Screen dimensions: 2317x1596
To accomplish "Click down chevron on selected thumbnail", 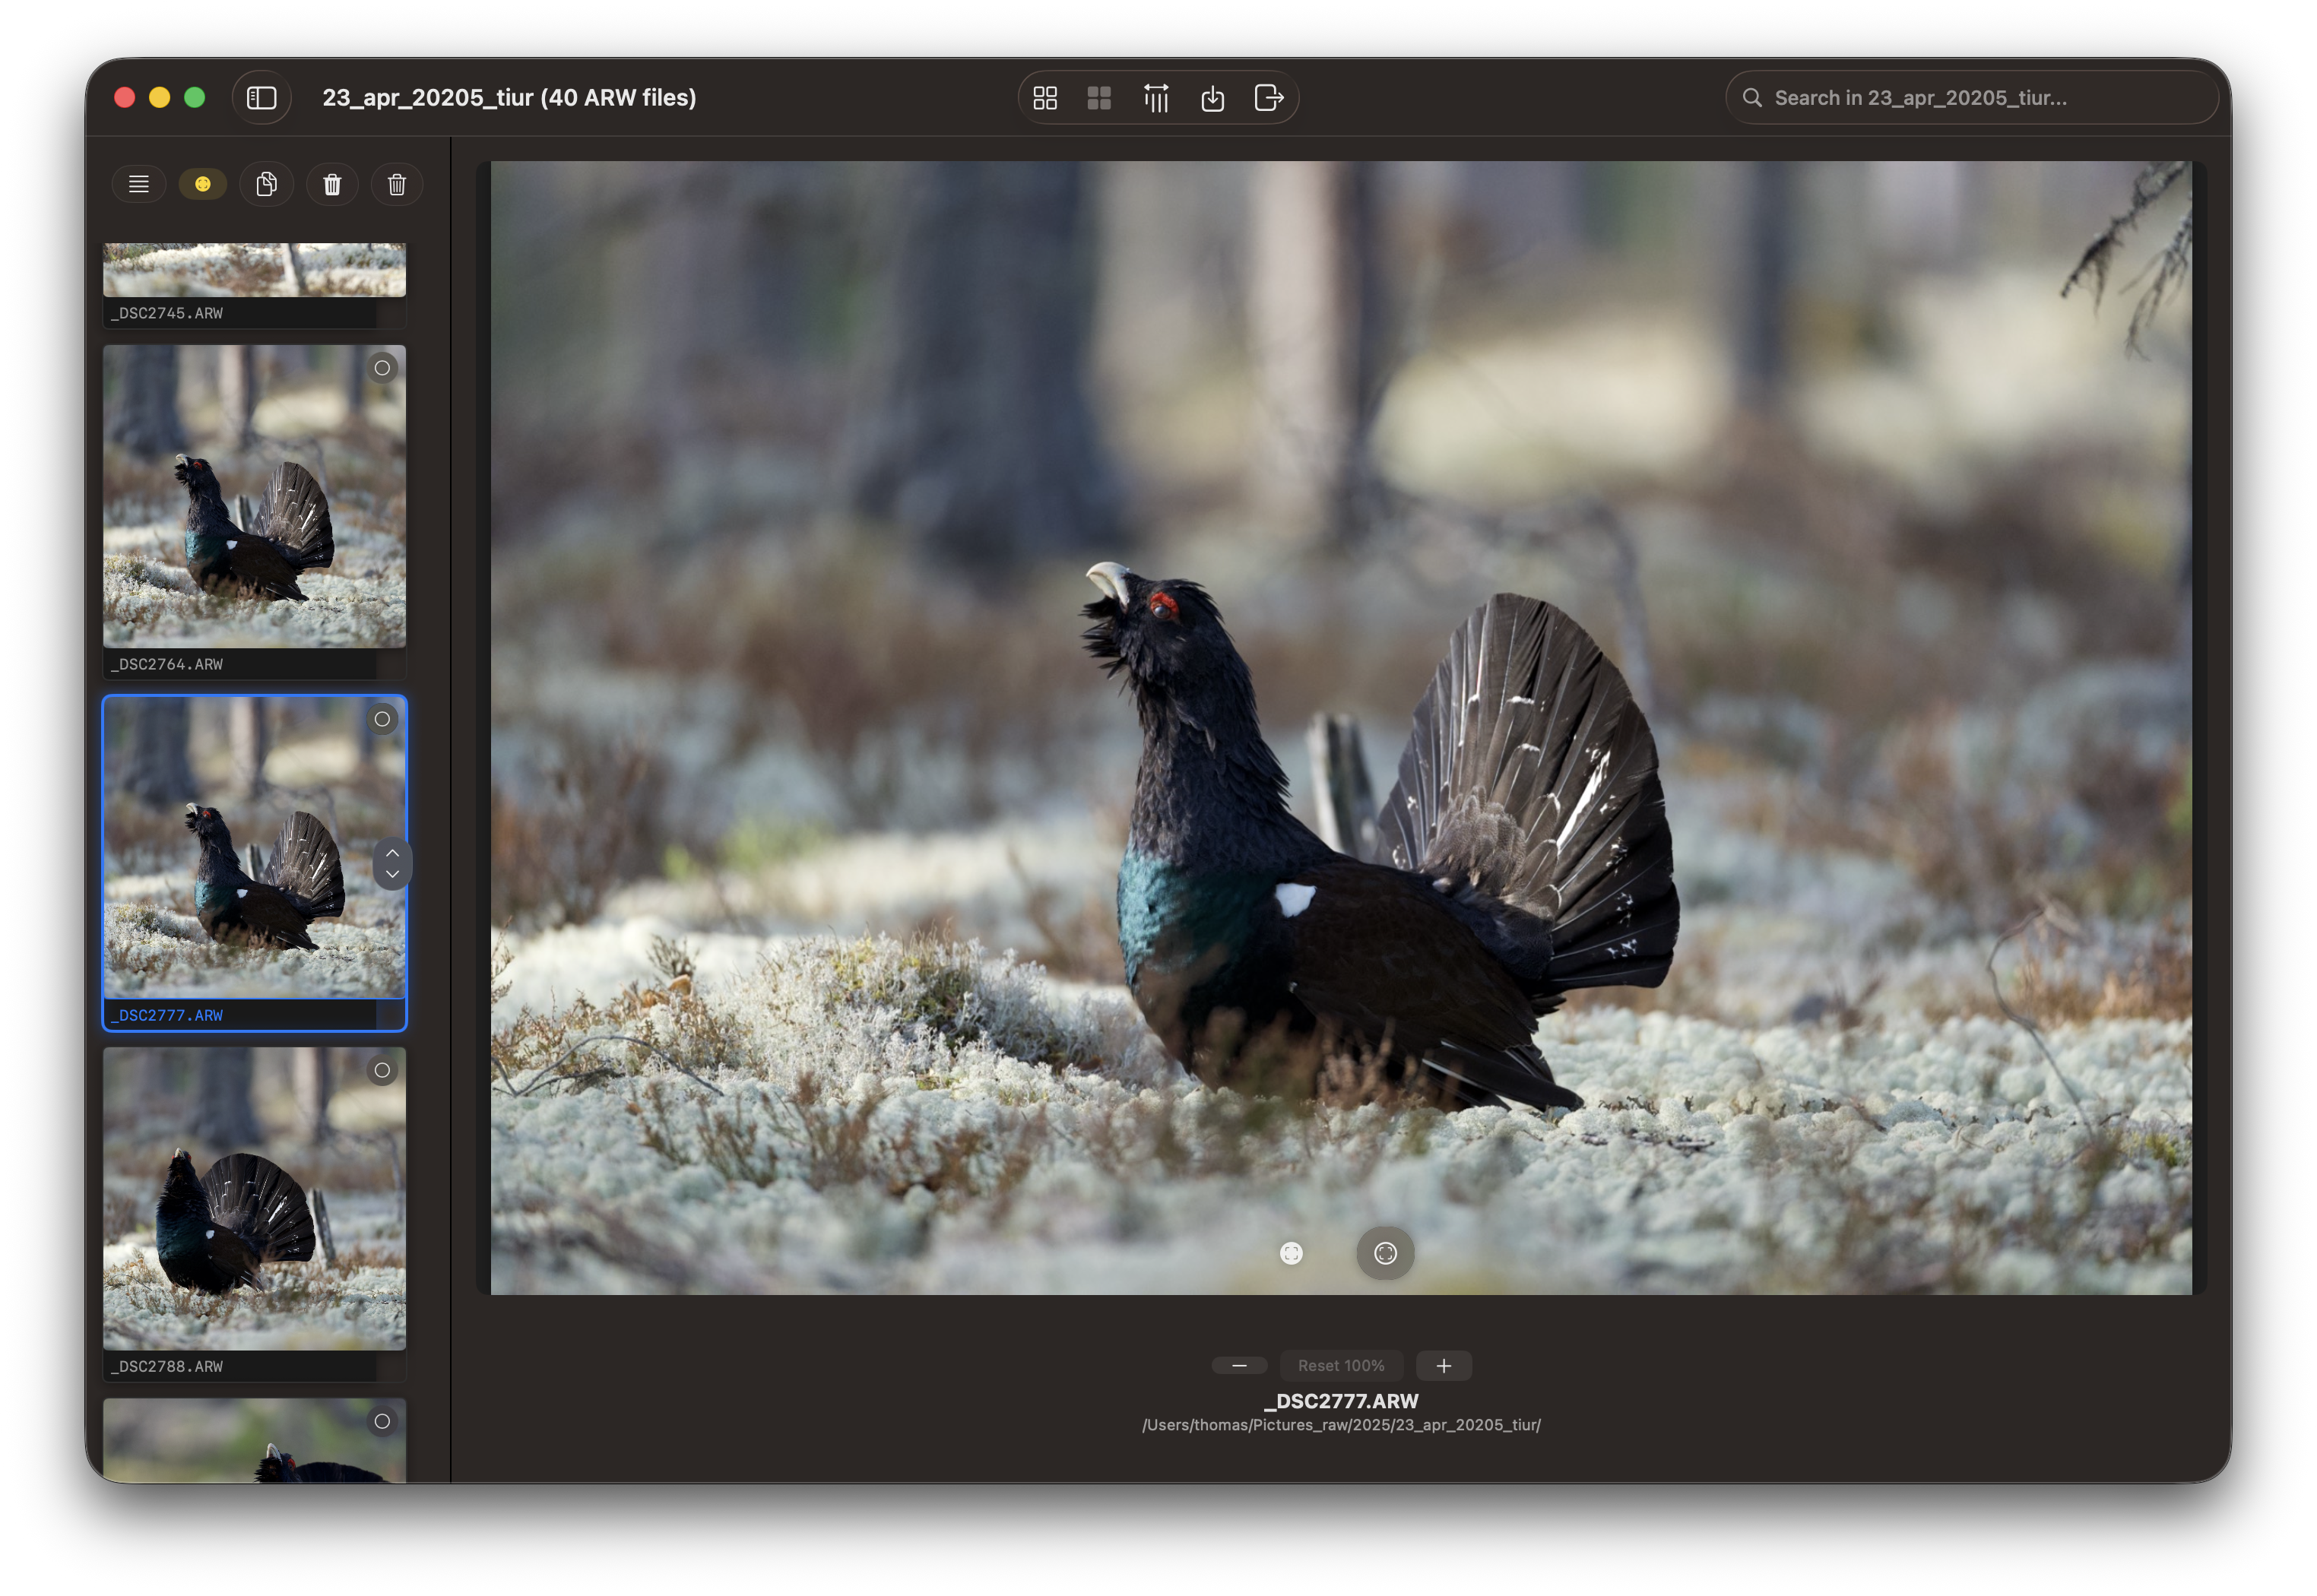I will tap(393, 874).
